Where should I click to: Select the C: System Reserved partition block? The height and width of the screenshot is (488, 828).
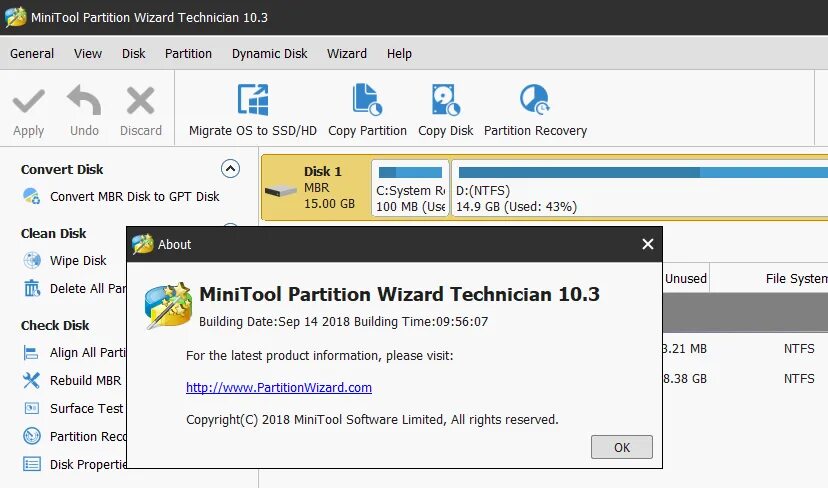[410, 188]
